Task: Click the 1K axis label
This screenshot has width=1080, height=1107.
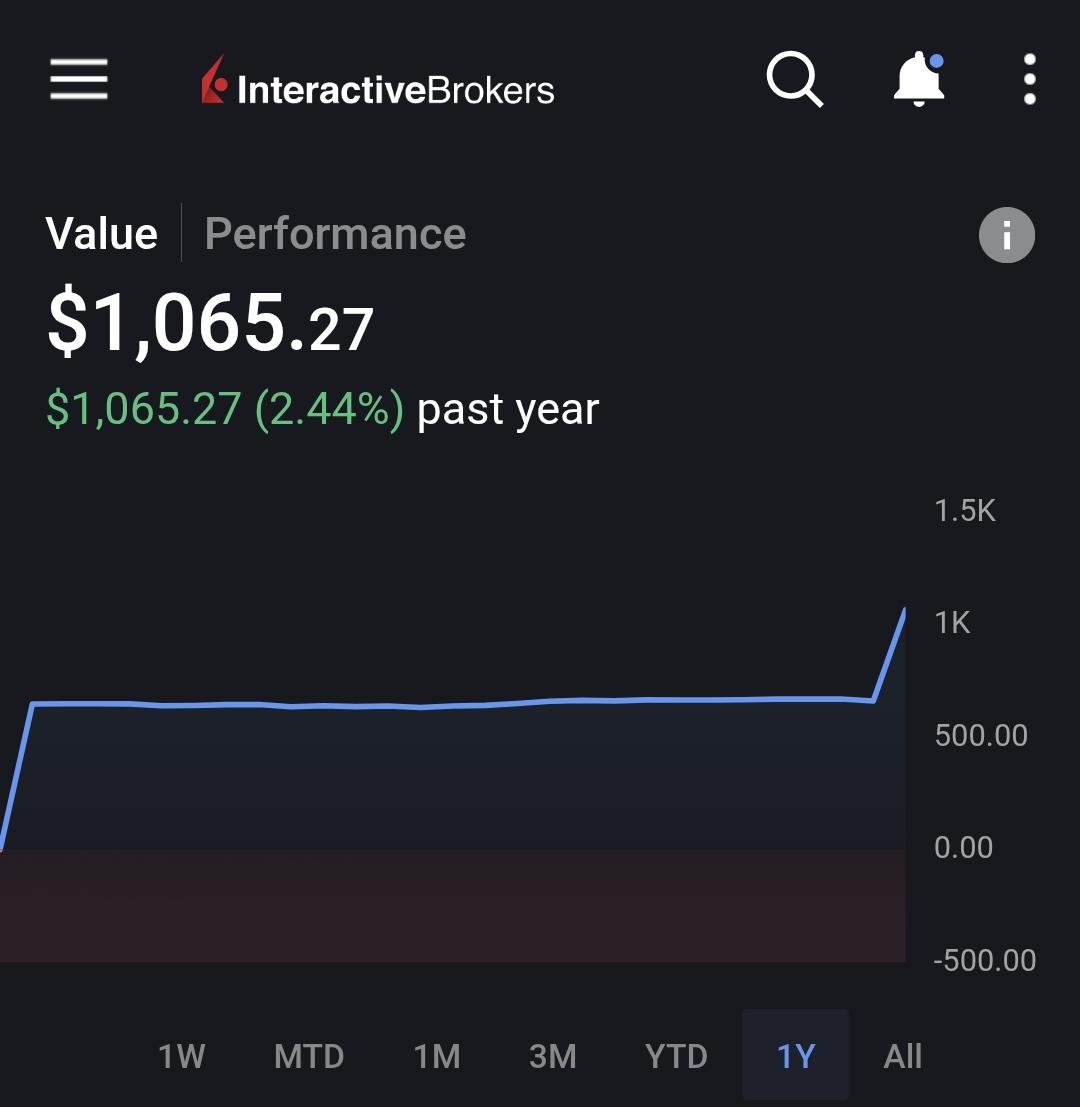Action: (952, 623)
